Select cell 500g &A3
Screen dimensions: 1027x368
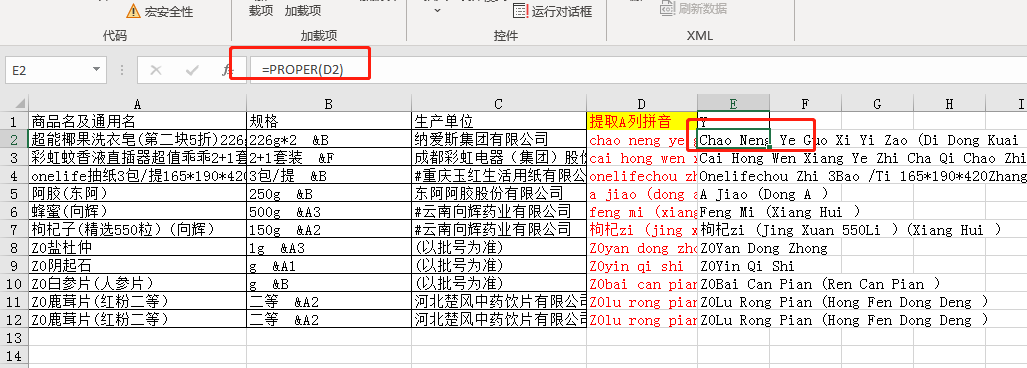point(329,212)
